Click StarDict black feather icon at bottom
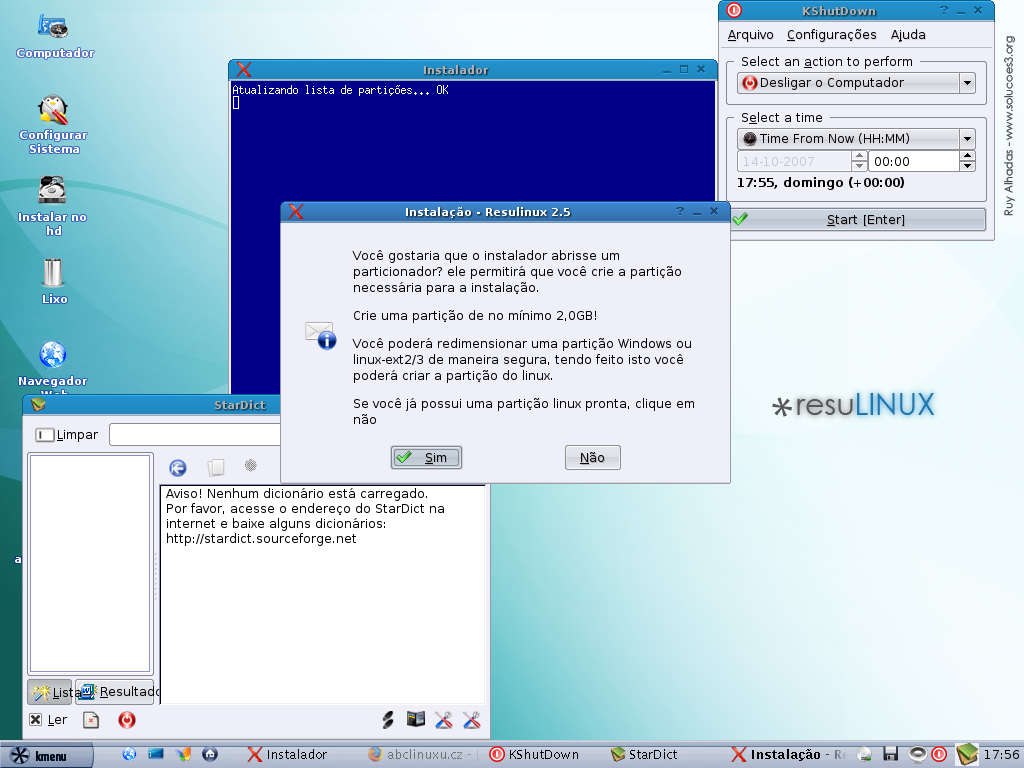This screenshot has height=768, width=1024. click(388, 720)
